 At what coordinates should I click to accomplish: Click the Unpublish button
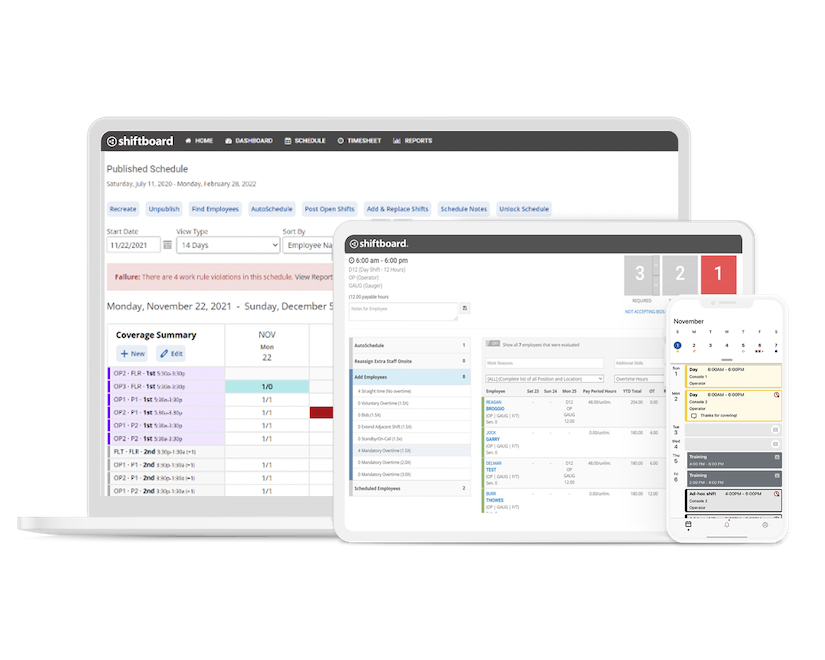pos(162,209)
